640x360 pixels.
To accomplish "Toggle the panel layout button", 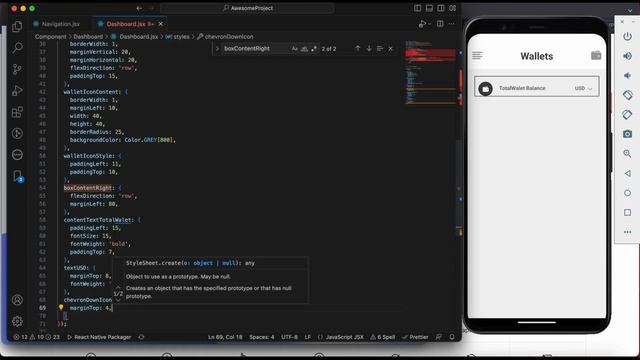I will pyautogui.click(x=429, y=8).
